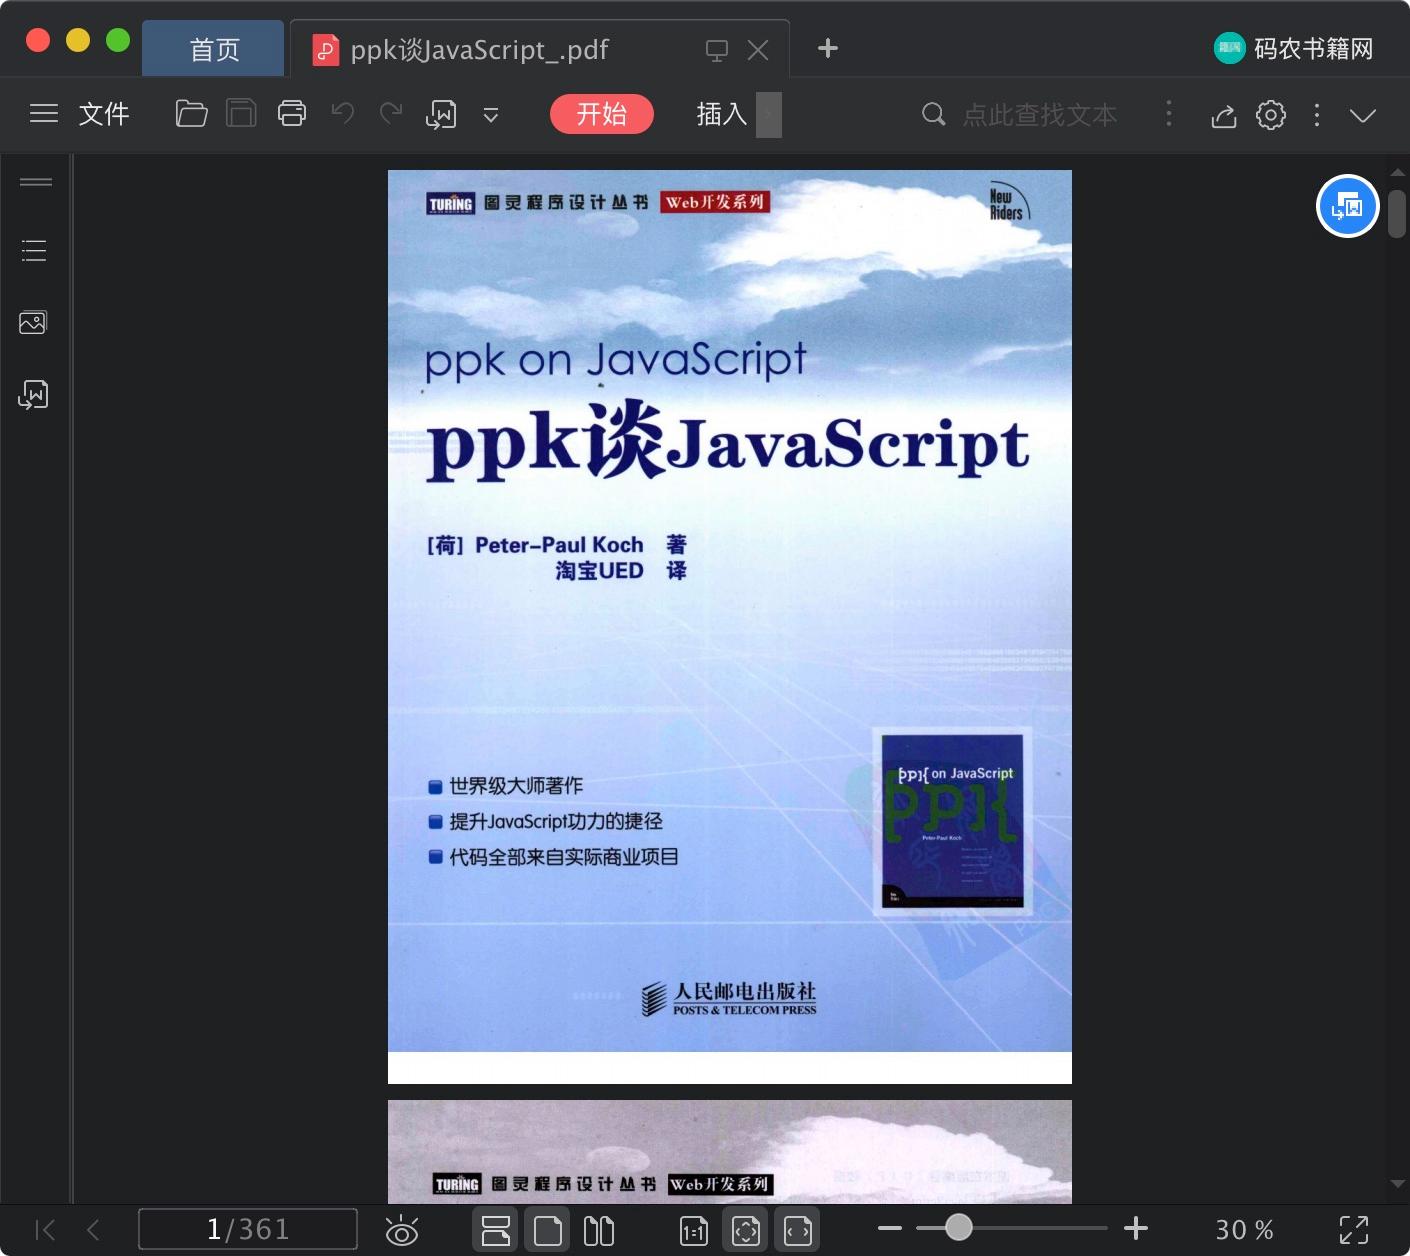Image resolution: width=1410 pixels, height=1256 pixels.
Task: Open the 30 % zoom level dropdown
Action: point(1244,1230)
